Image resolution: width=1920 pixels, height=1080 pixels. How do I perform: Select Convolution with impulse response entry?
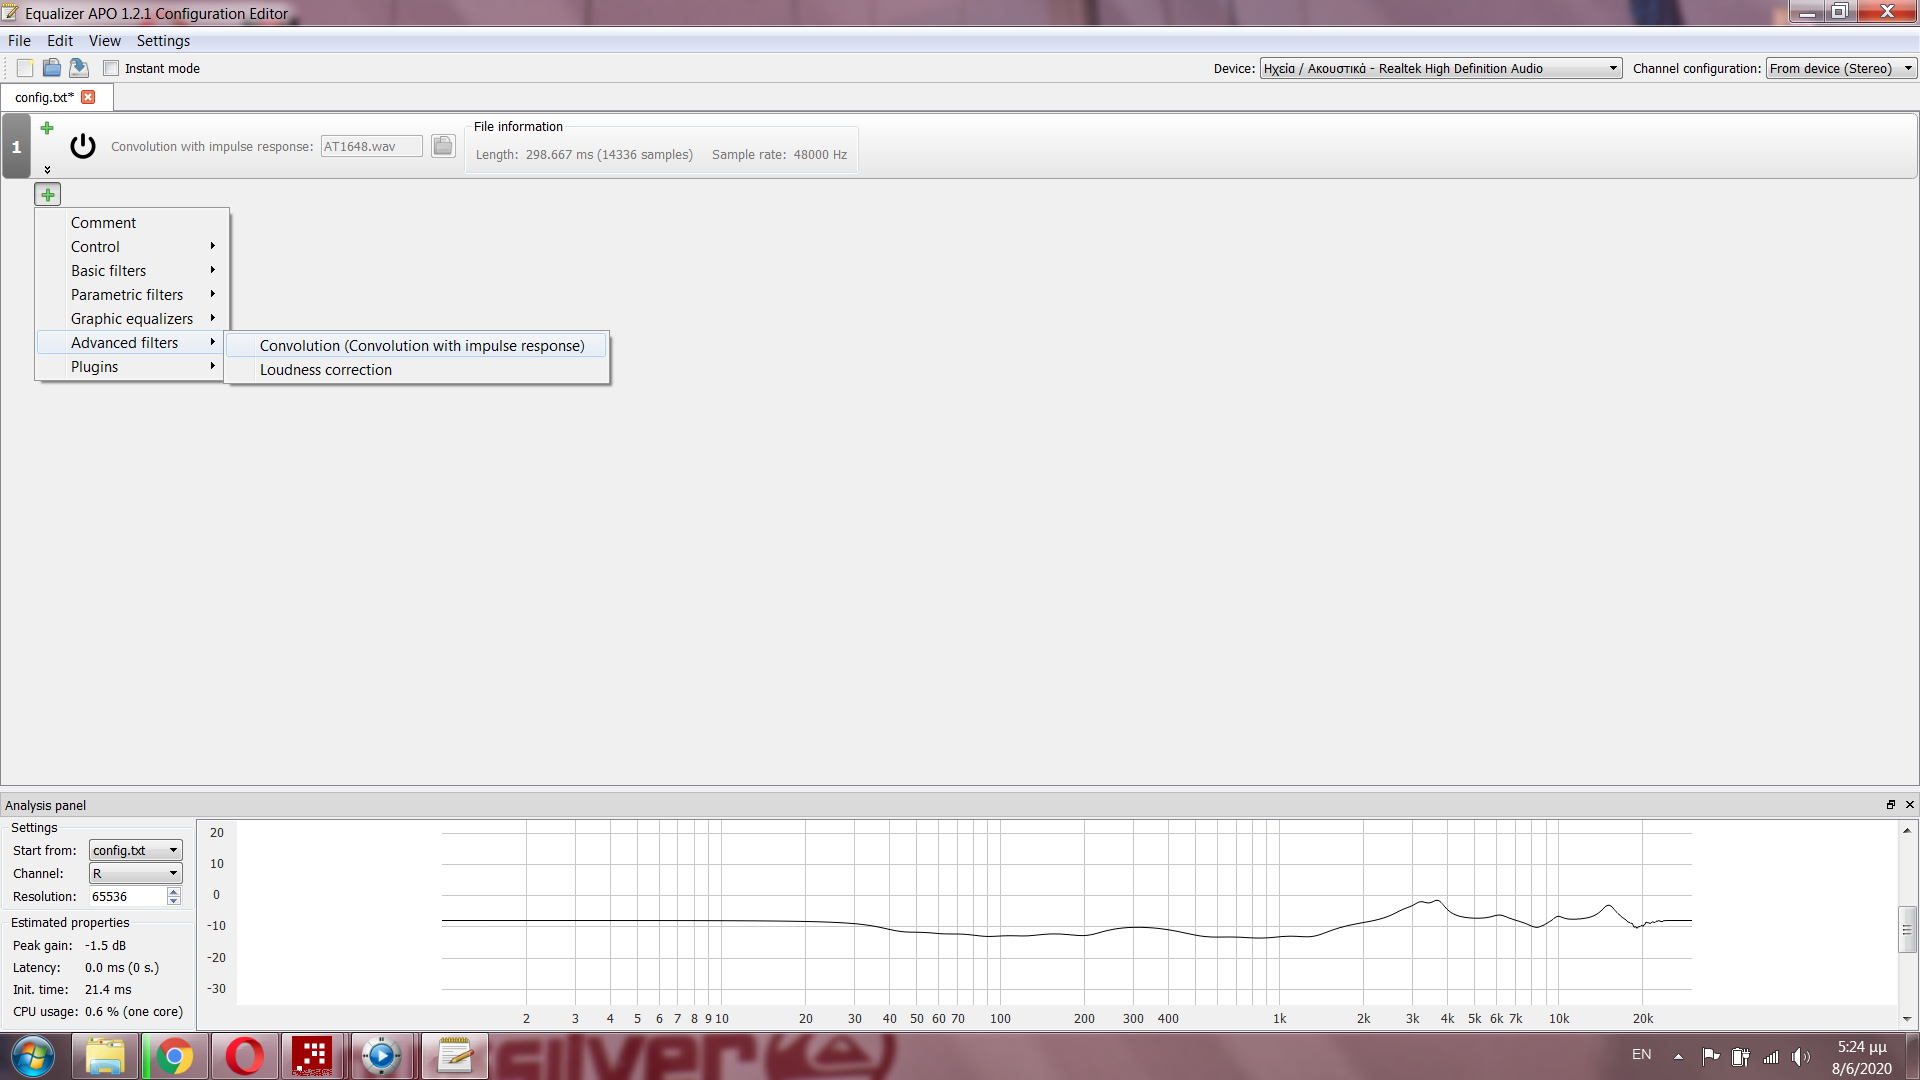pos(417,346)
